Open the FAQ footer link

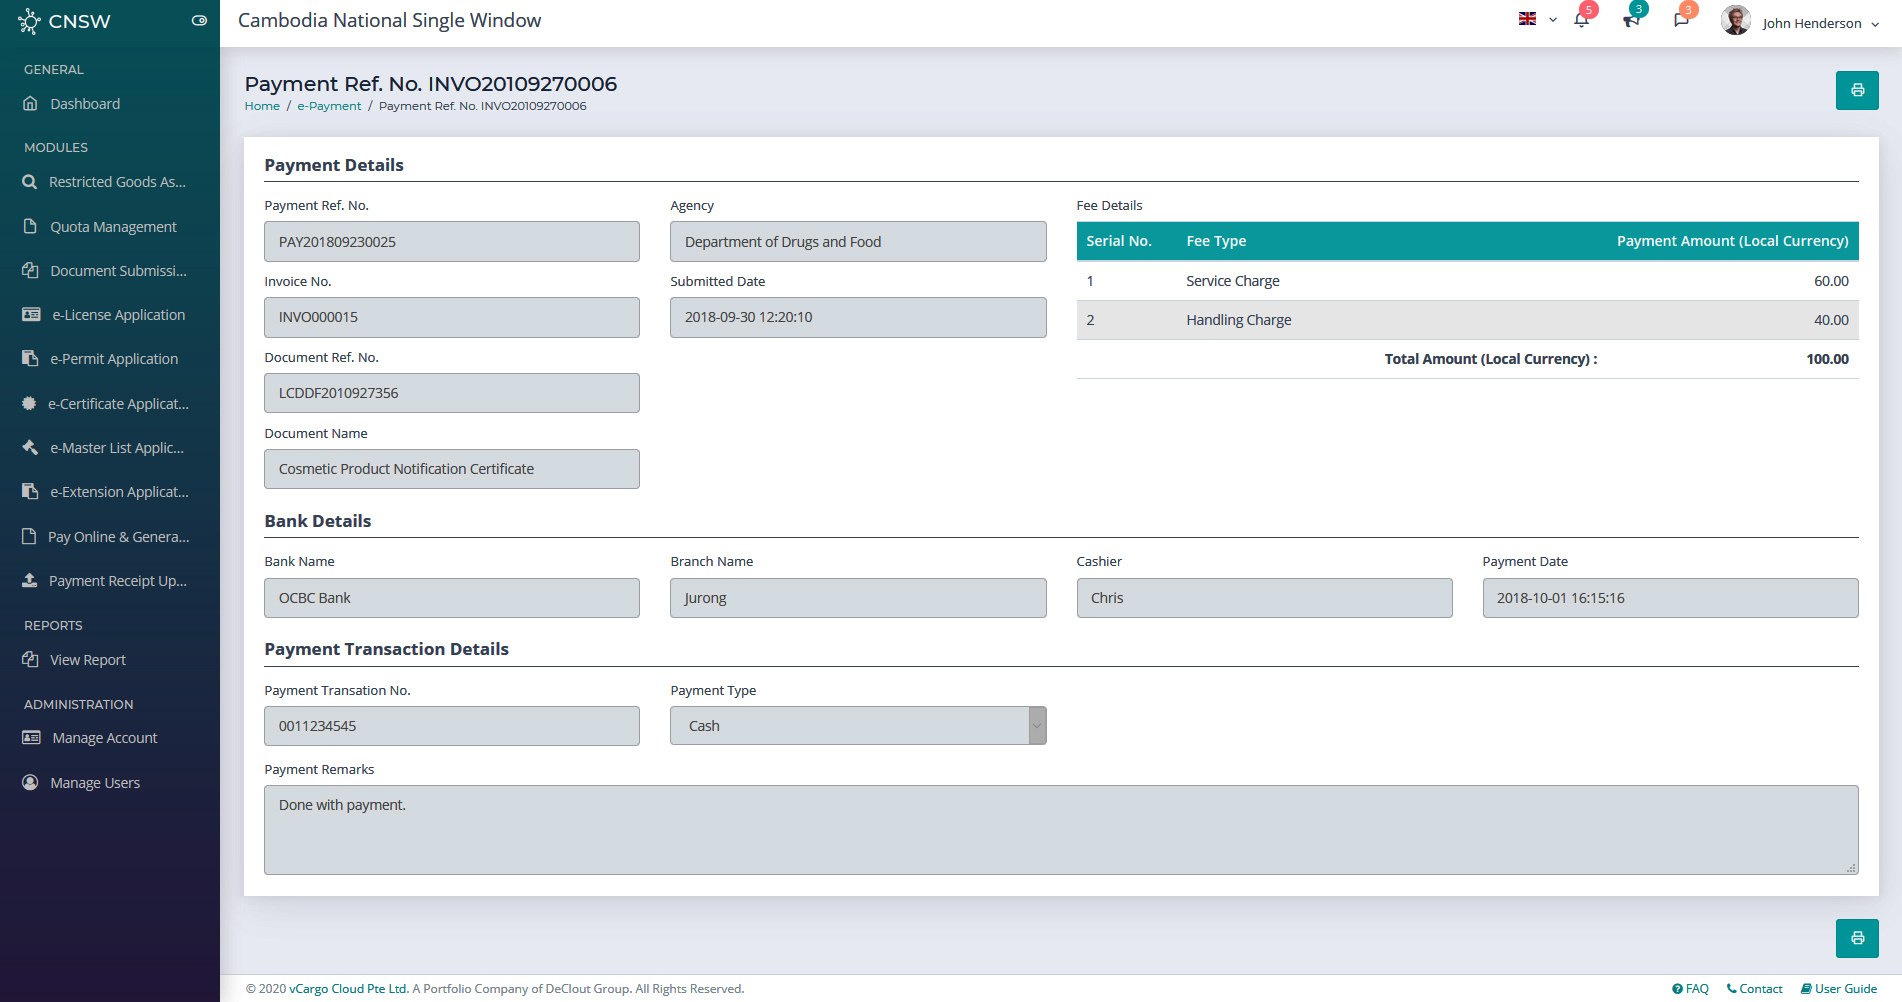pos(1690,989)
